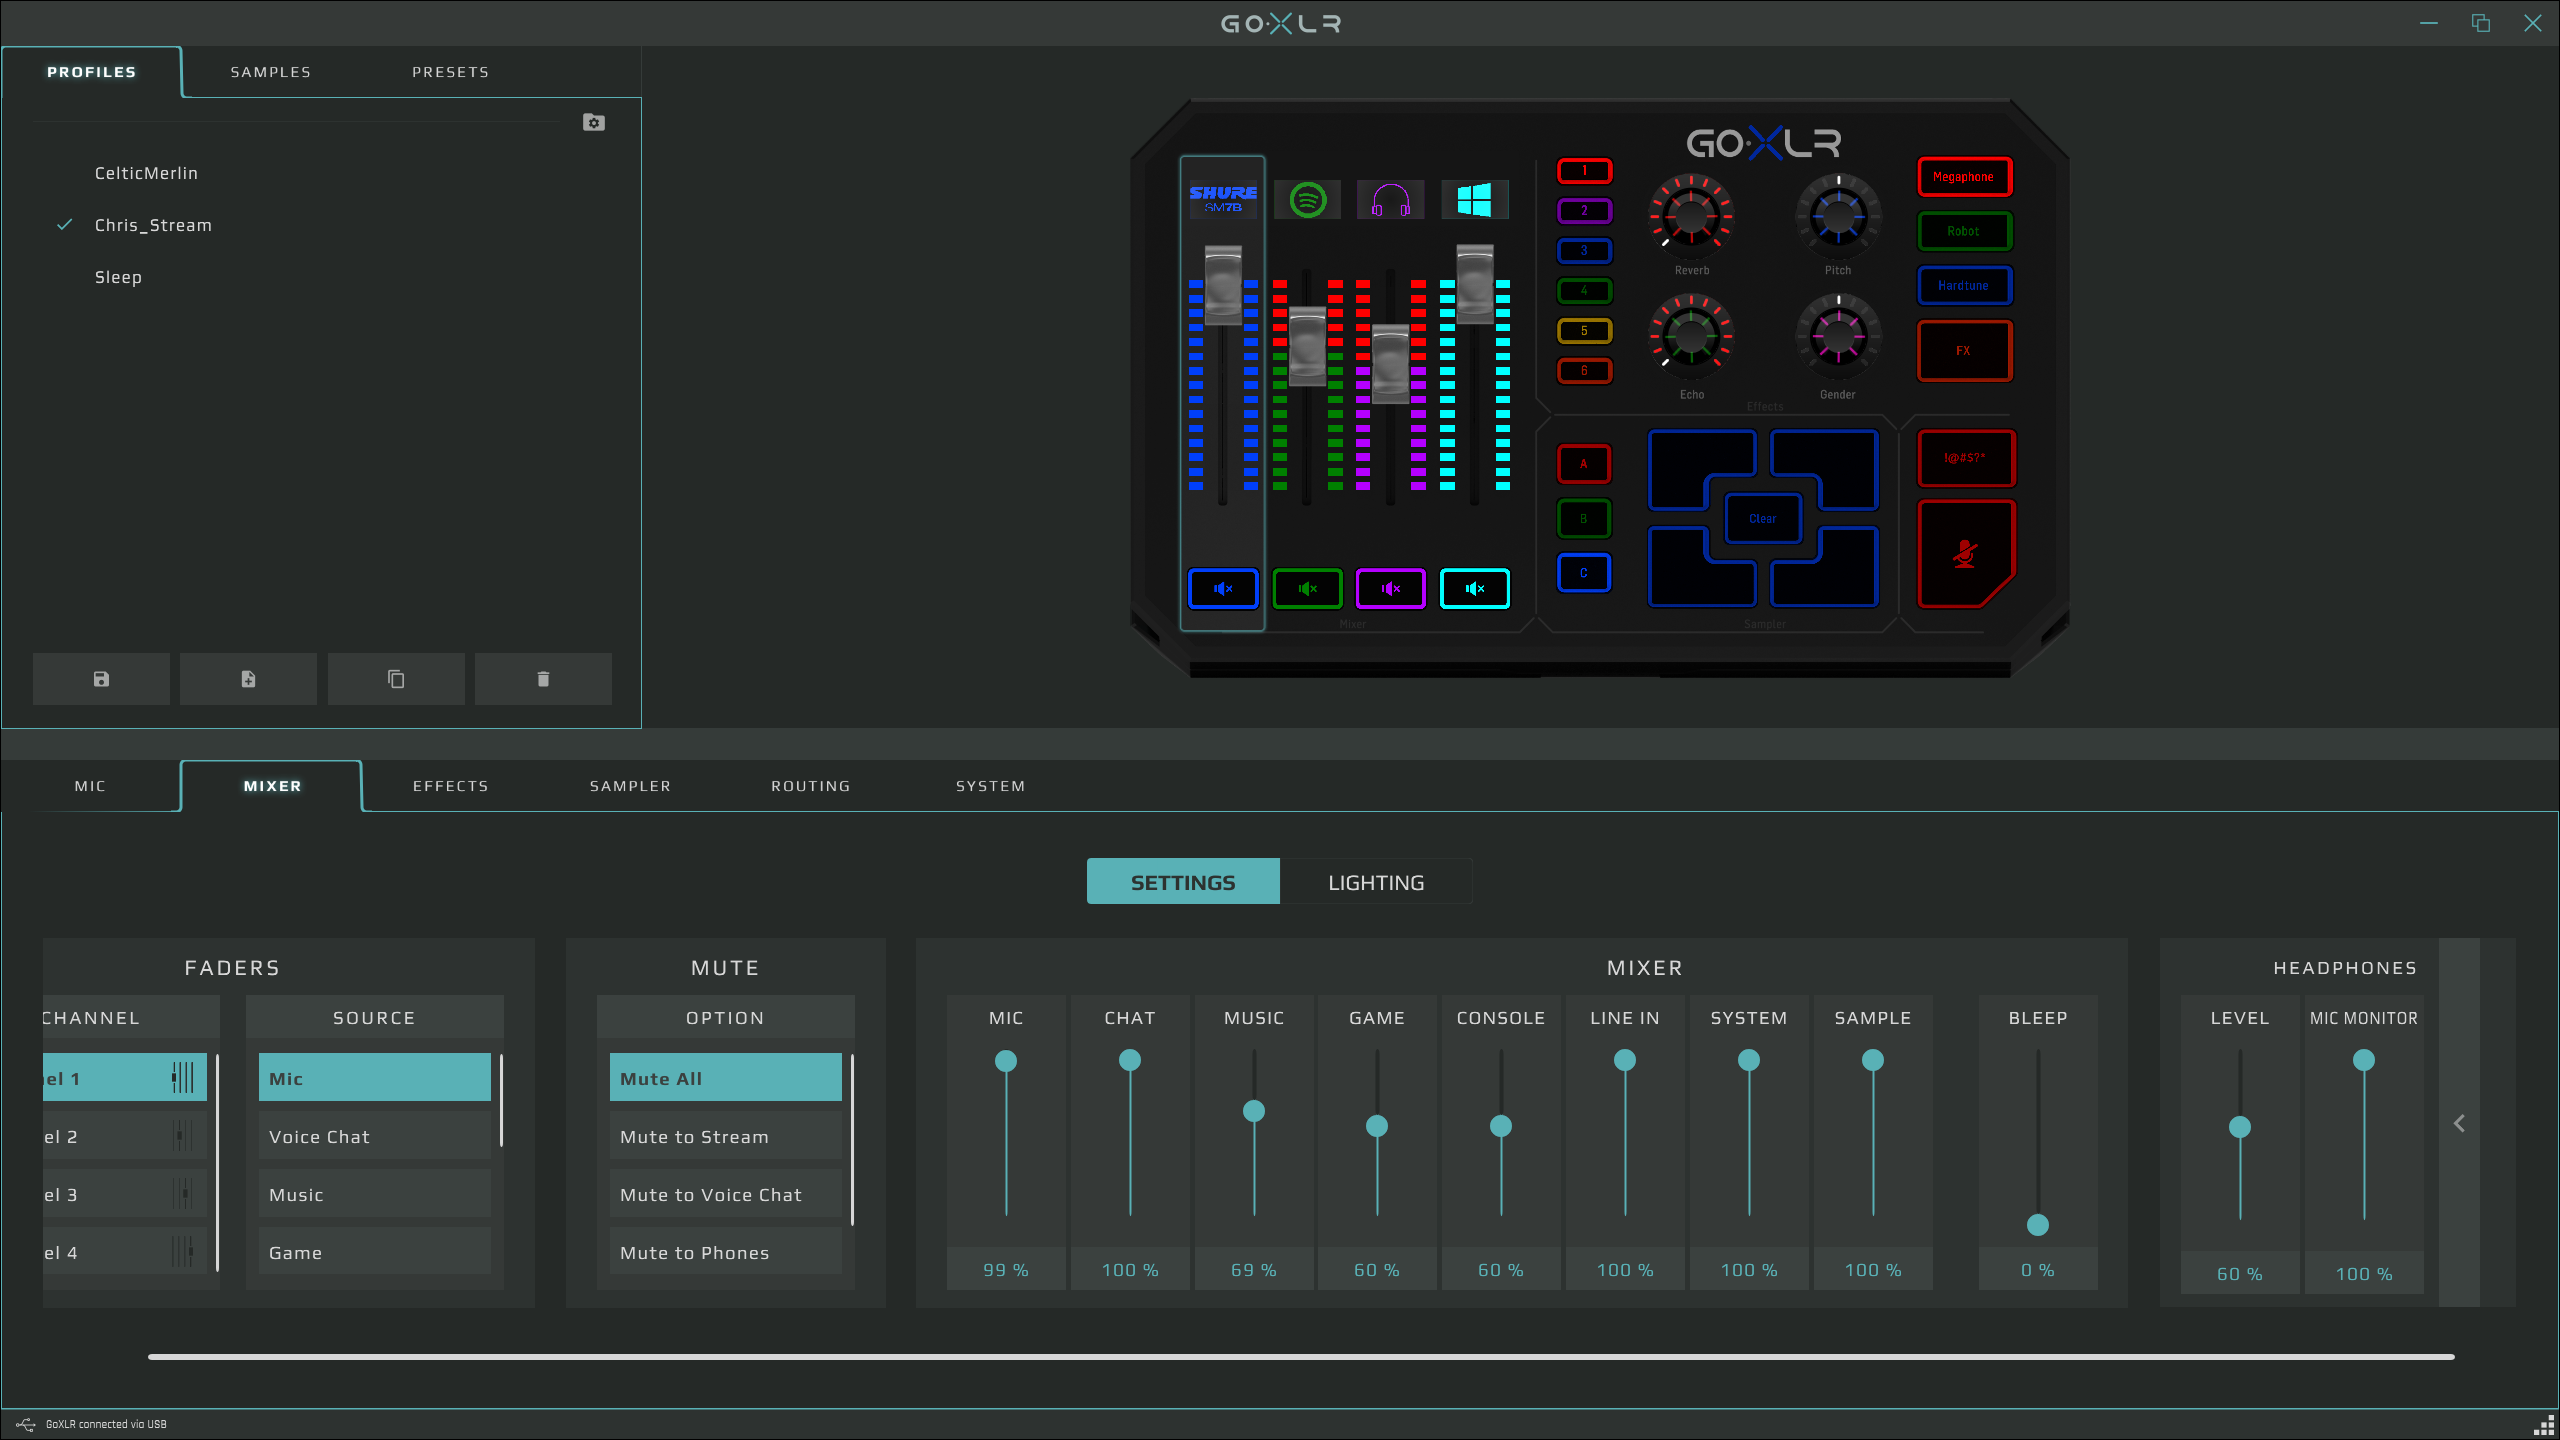Select Mute to Phones option
This screenshot has width=2560, height=1440.
click(726, 1253)
